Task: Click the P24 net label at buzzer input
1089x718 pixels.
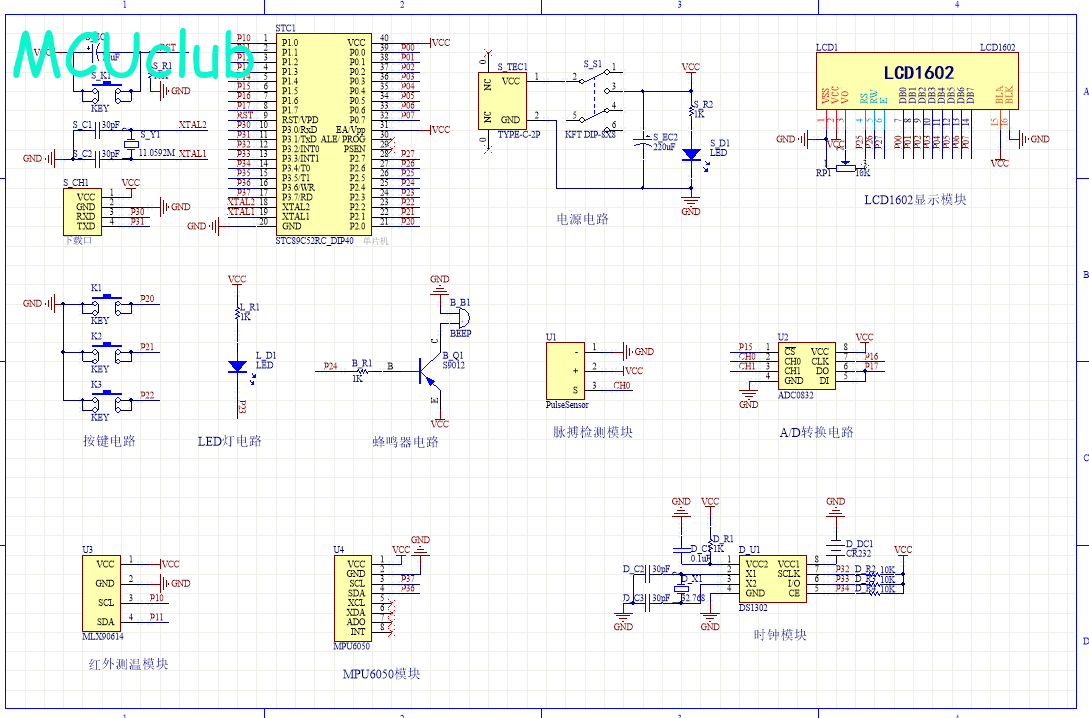Action: [x=331, y=366]
